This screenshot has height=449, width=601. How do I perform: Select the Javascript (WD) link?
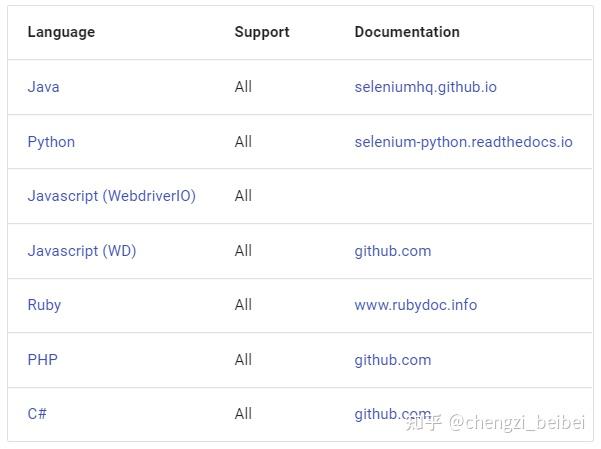coord(81,251)
